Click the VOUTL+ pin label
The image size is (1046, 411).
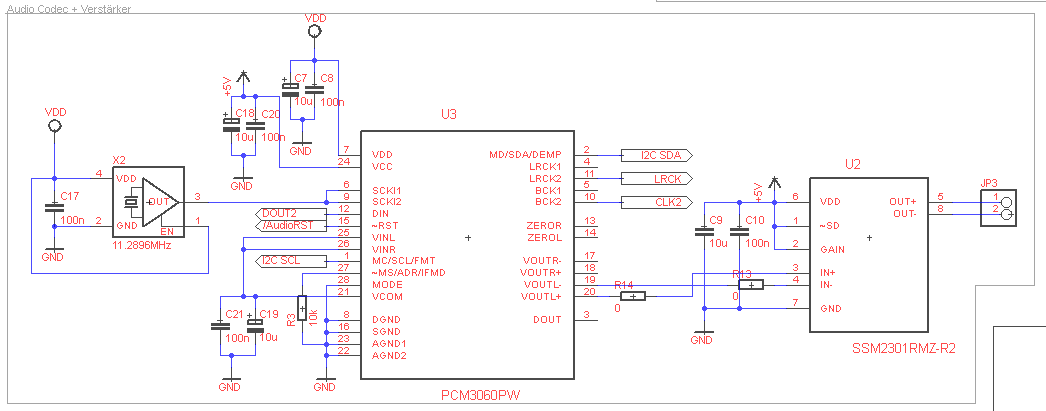click(543, 296)
